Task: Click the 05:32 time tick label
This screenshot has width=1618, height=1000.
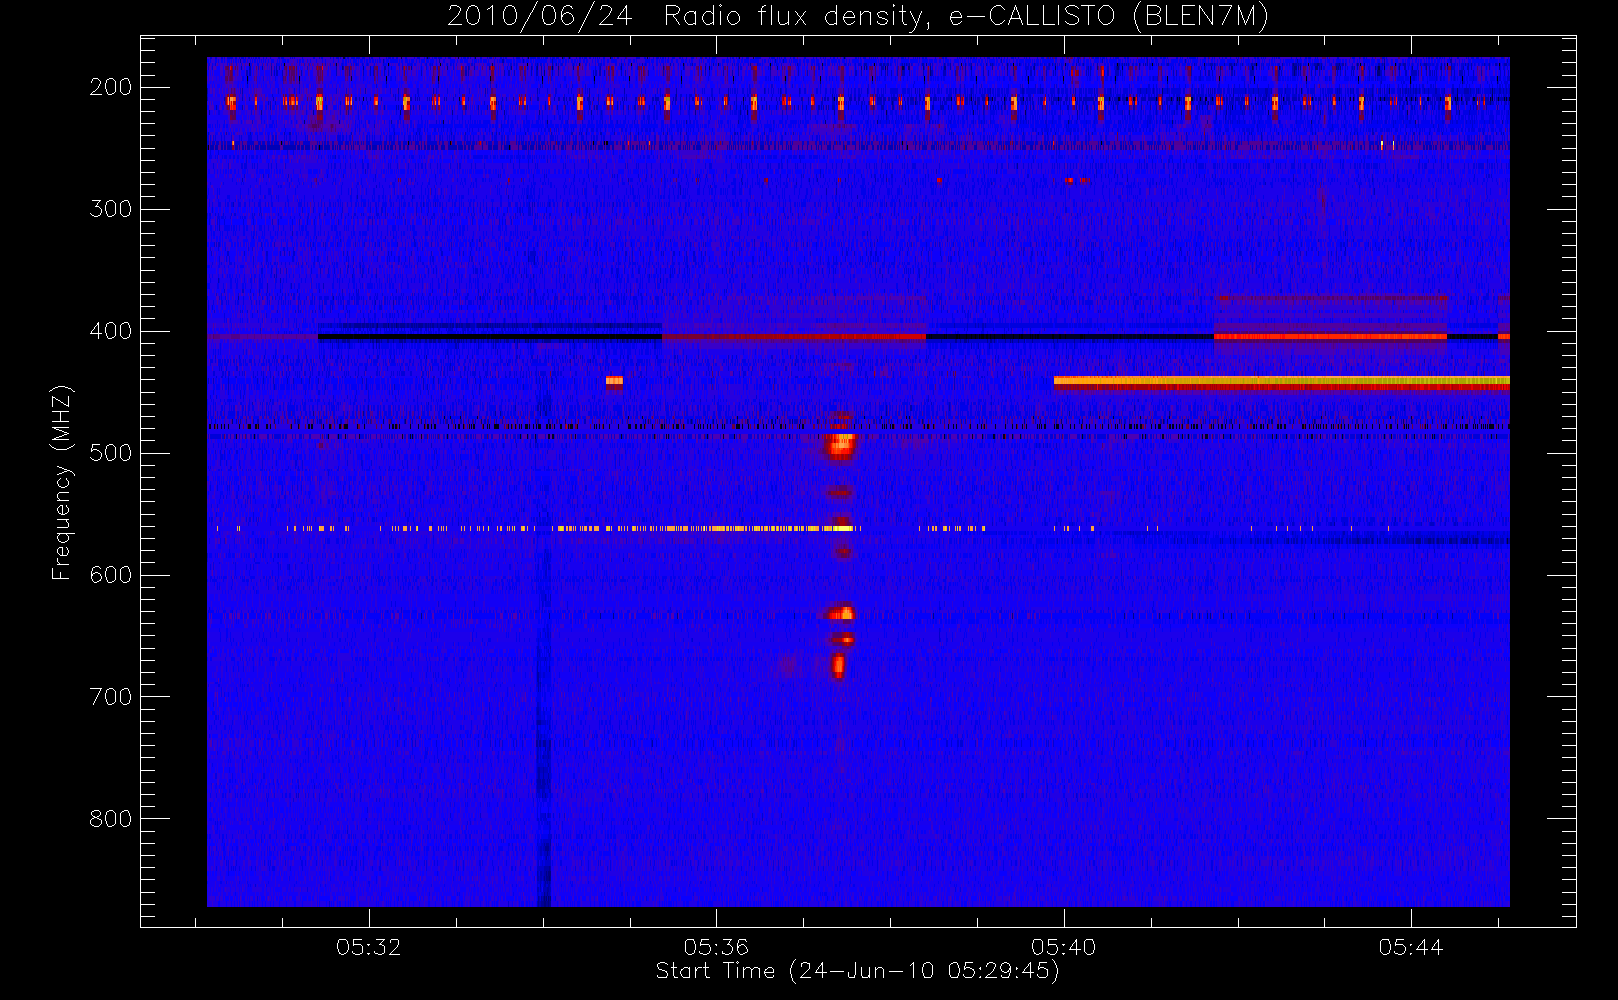Action: (368, 947)
